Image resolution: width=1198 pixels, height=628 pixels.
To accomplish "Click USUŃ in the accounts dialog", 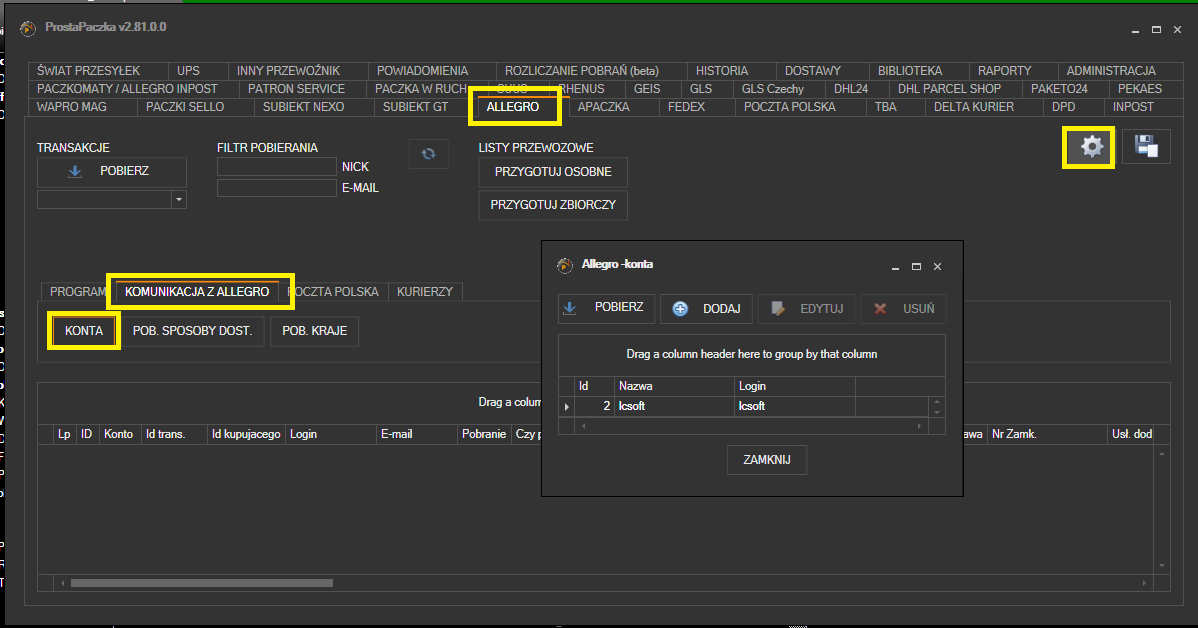I will [903, 309].
